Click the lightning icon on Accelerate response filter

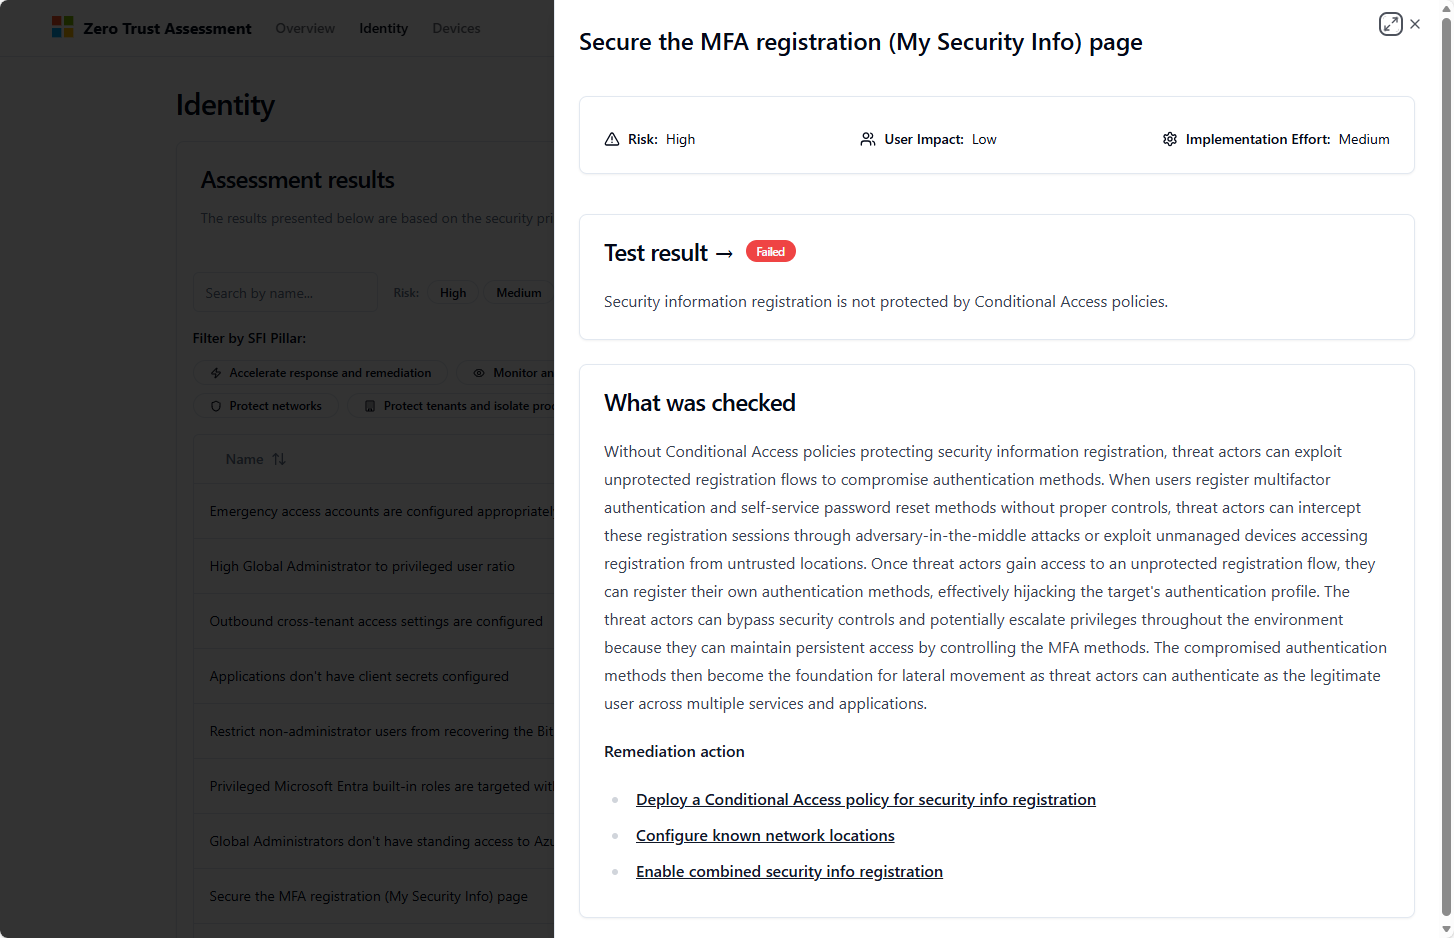click(215, 372)
